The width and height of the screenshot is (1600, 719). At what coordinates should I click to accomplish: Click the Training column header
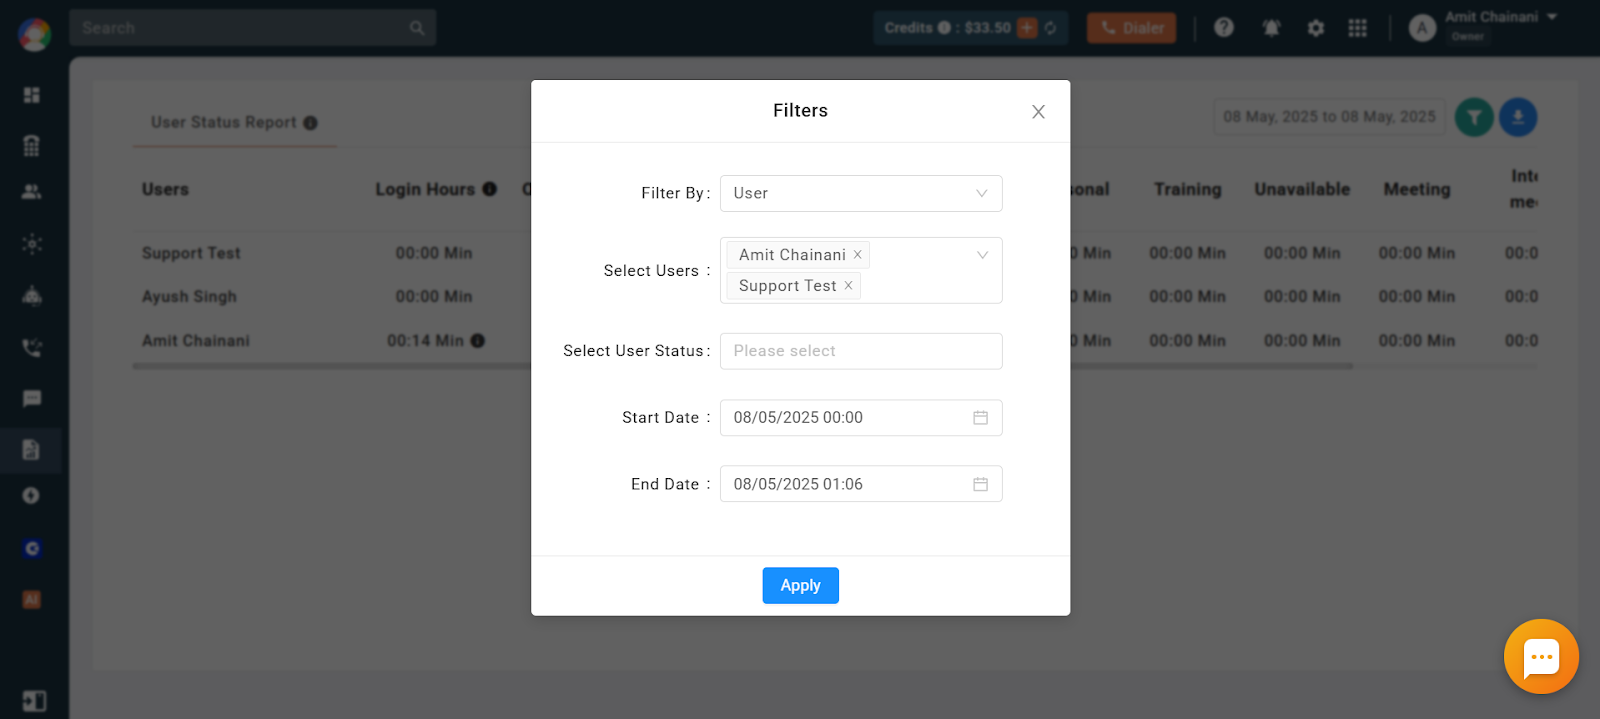(x=1187, y=189)
